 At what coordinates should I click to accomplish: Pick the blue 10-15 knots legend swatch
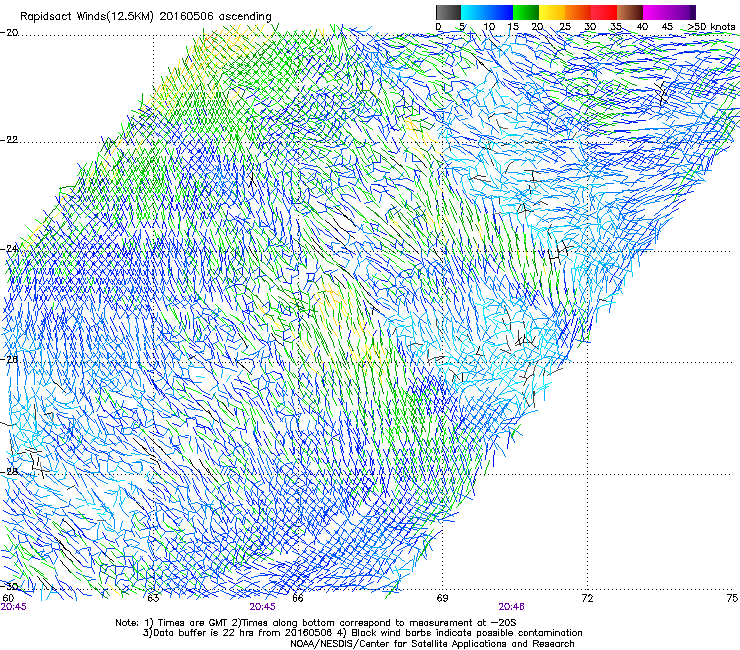pos(500,12)
